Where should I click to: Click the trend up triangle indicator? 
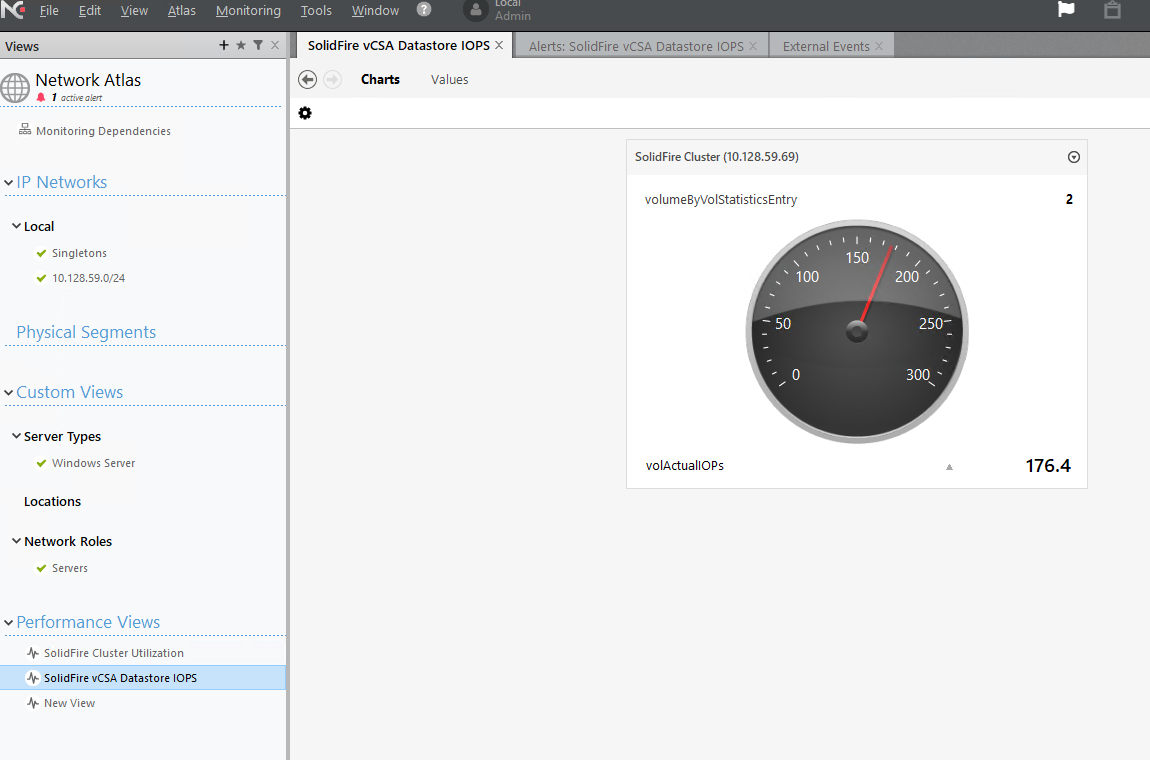tap(949, 467)
